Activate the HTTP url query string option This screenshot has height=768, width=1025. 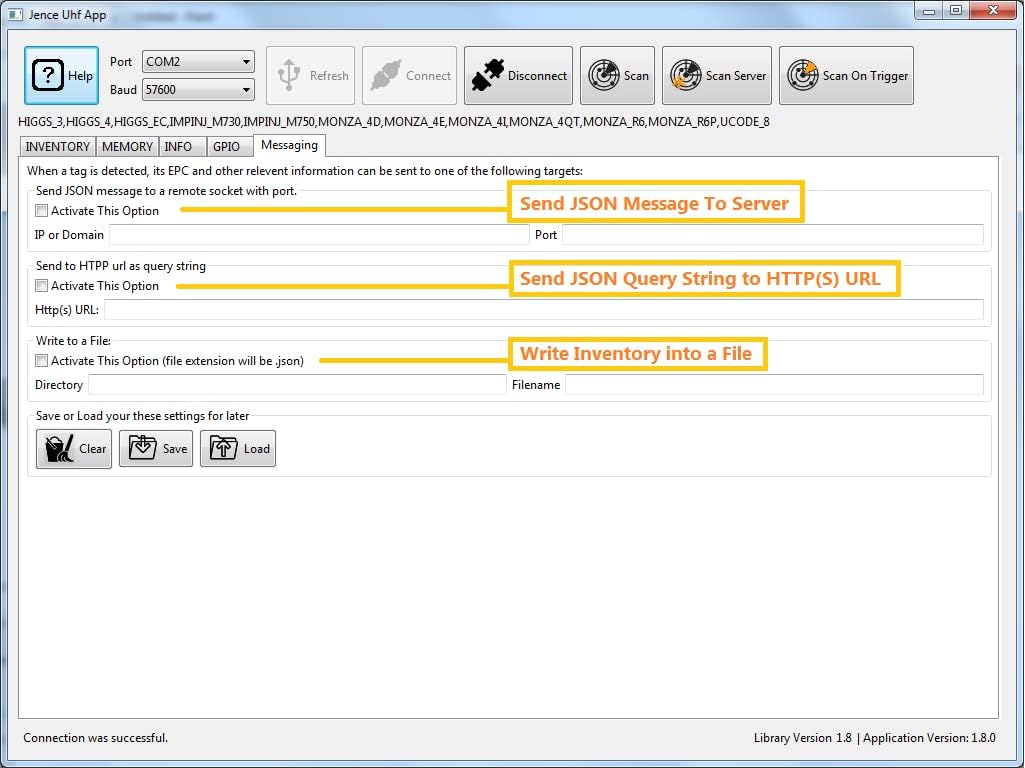41,286
